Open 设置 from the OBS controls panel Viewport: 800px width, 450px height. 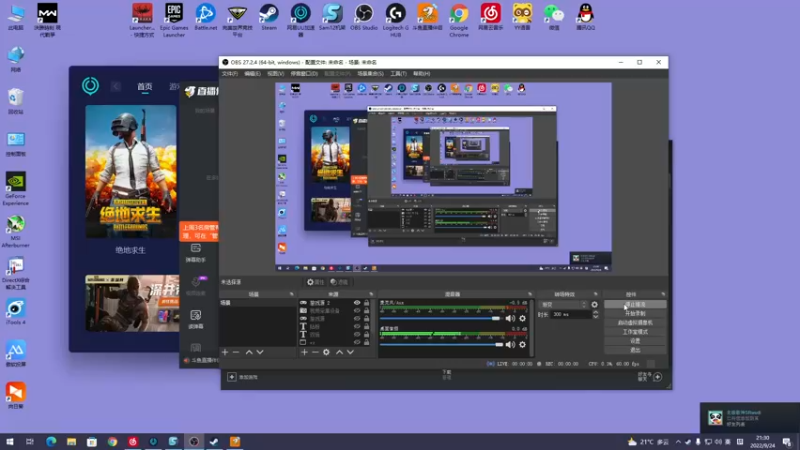tap(635, 341)
